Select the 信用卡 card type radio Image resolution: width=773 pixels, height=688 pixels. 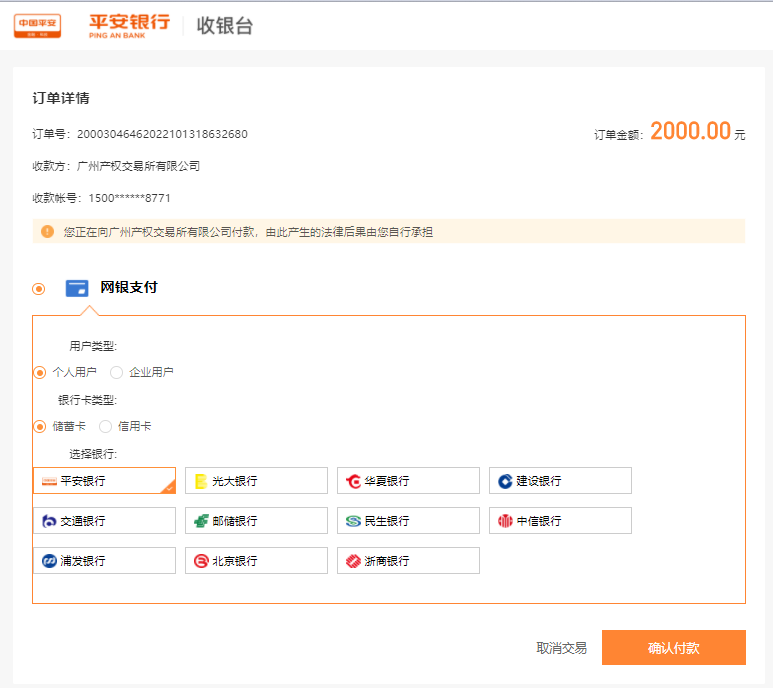click(x=105, y=426)
